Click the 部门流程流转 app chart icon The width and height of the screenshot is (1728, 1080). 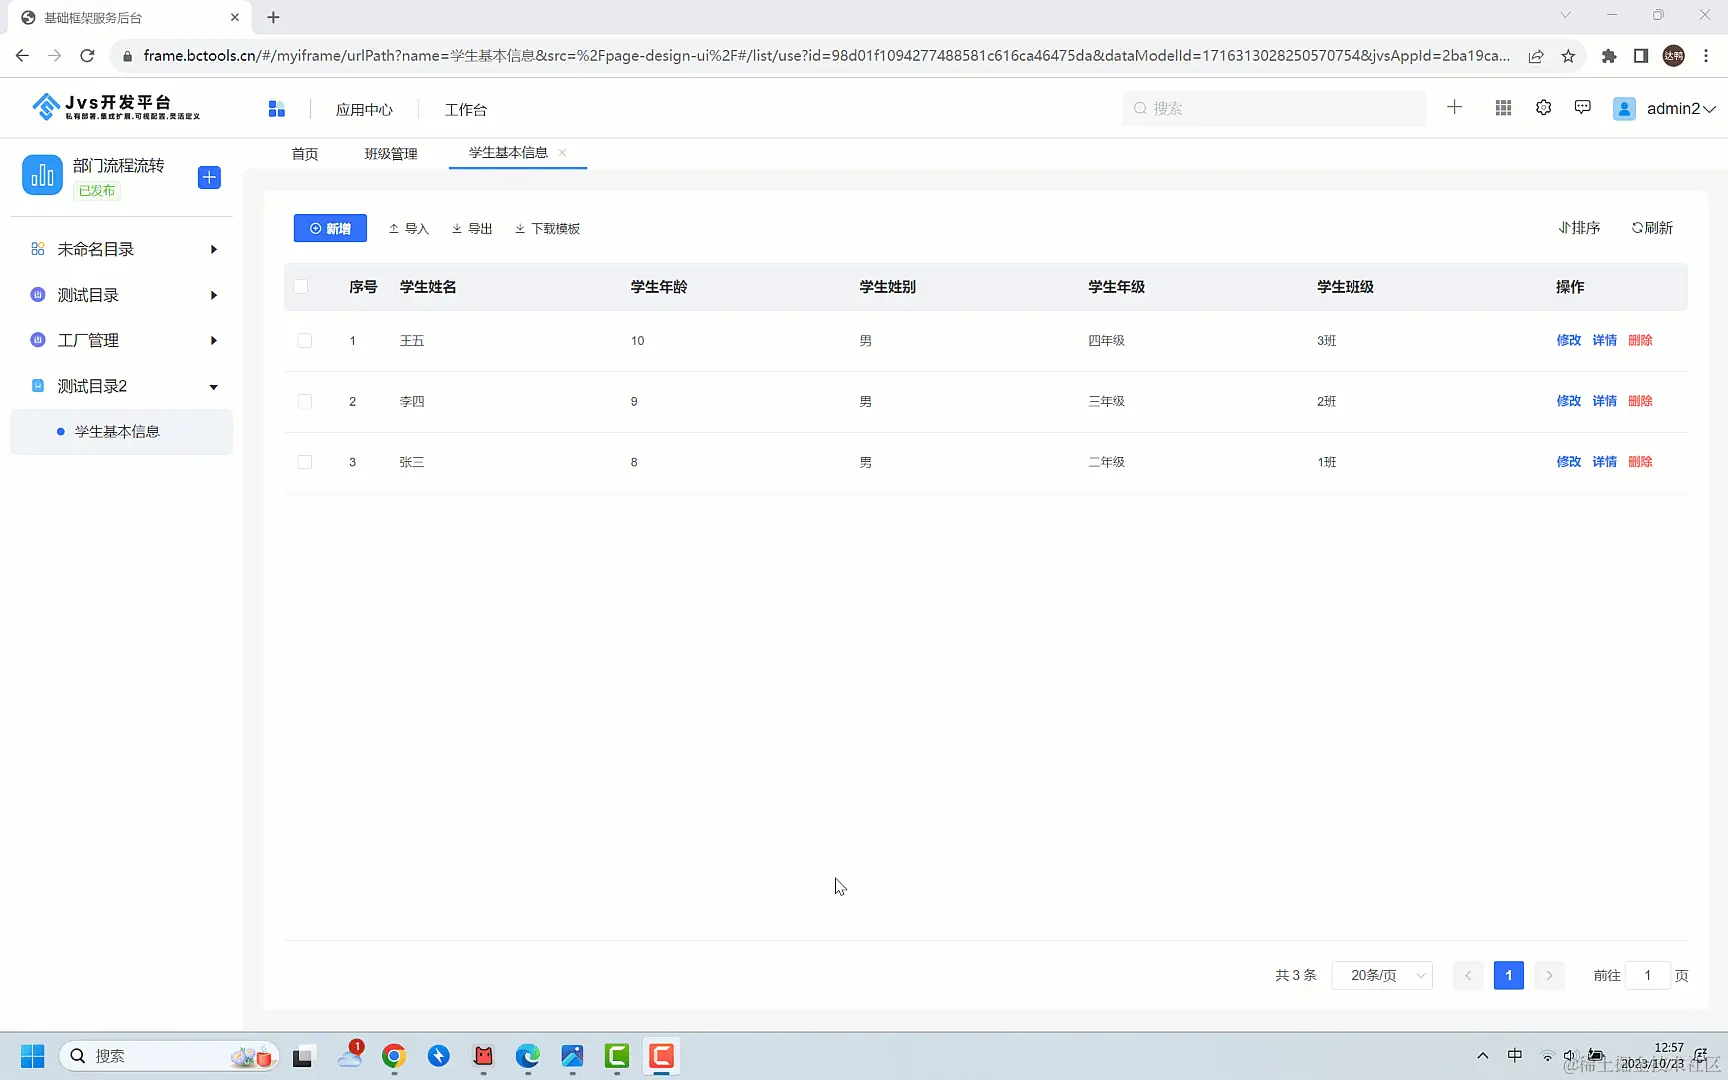coord(42,175)
